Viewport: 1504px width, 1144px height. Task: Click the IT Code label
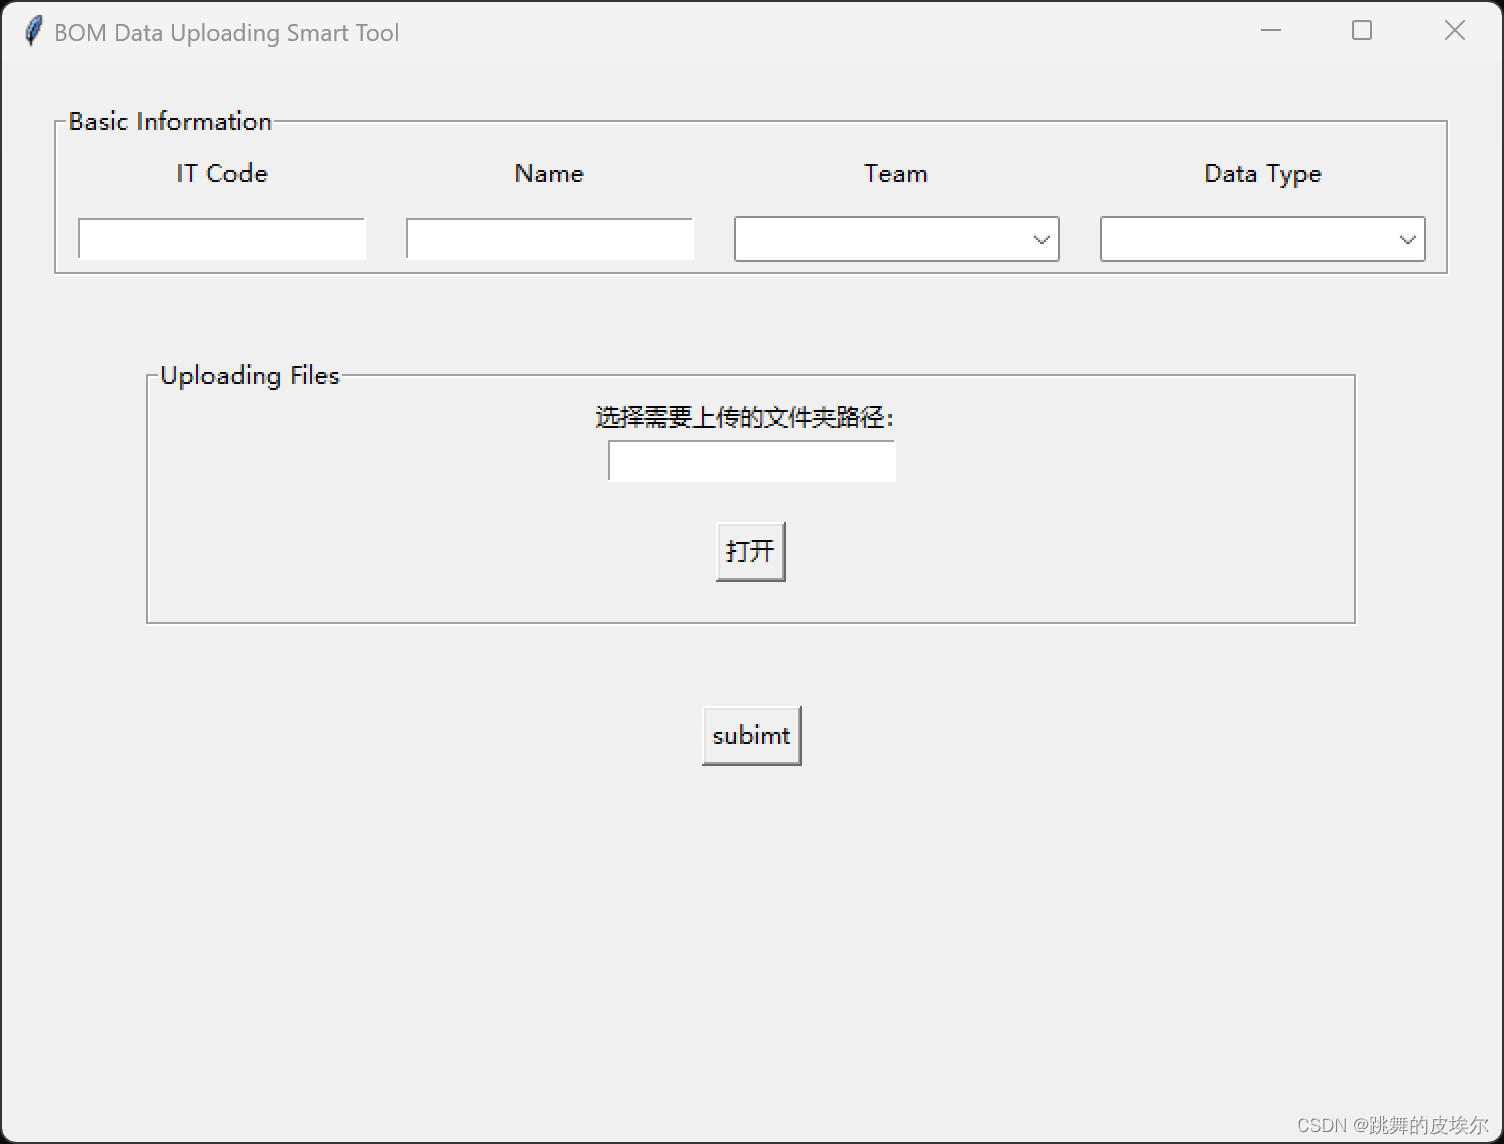(222, 173)
